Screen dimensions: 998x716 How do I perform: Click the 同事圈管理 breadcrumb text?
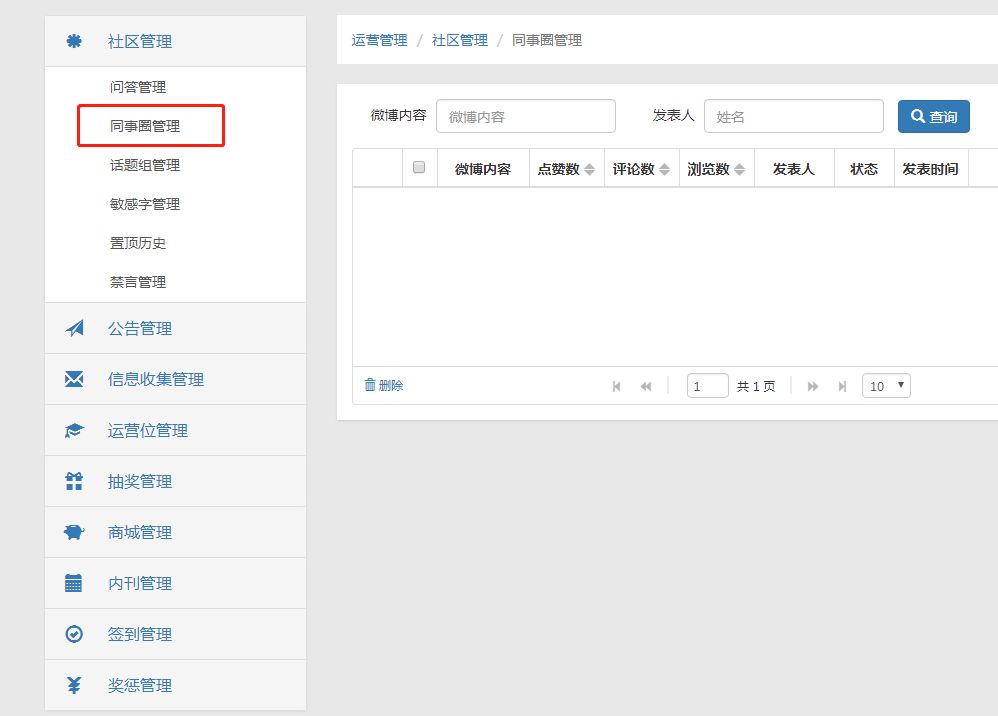[x=547, y=40]
